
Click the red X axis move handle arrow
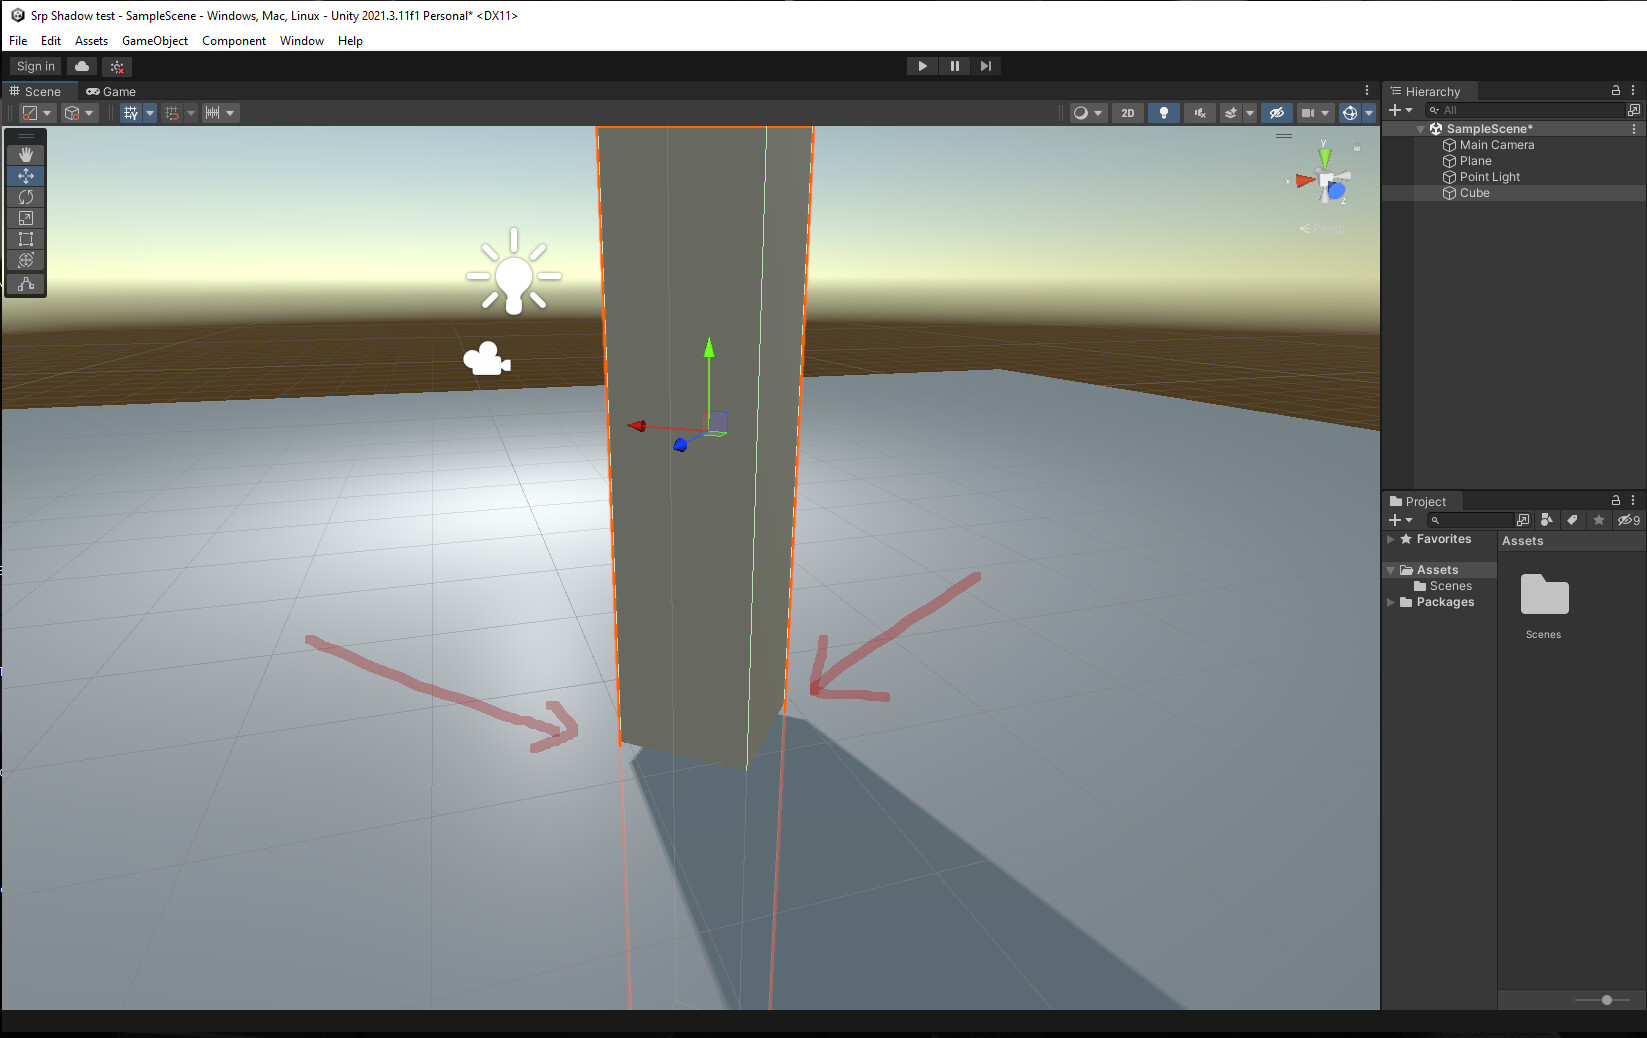[637, 426]
